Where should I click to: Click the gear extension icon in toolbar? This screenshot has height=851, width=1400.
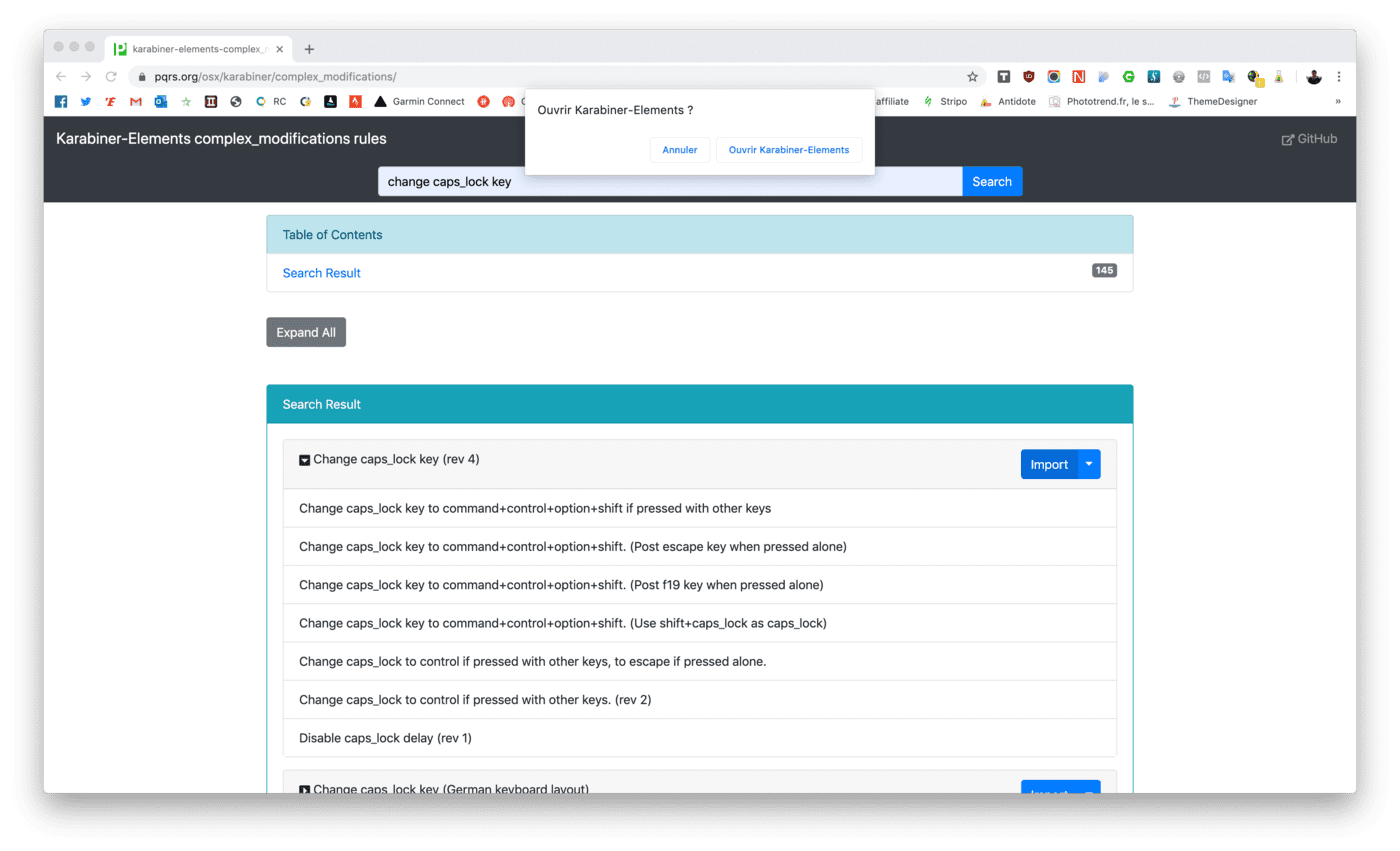1179,76
